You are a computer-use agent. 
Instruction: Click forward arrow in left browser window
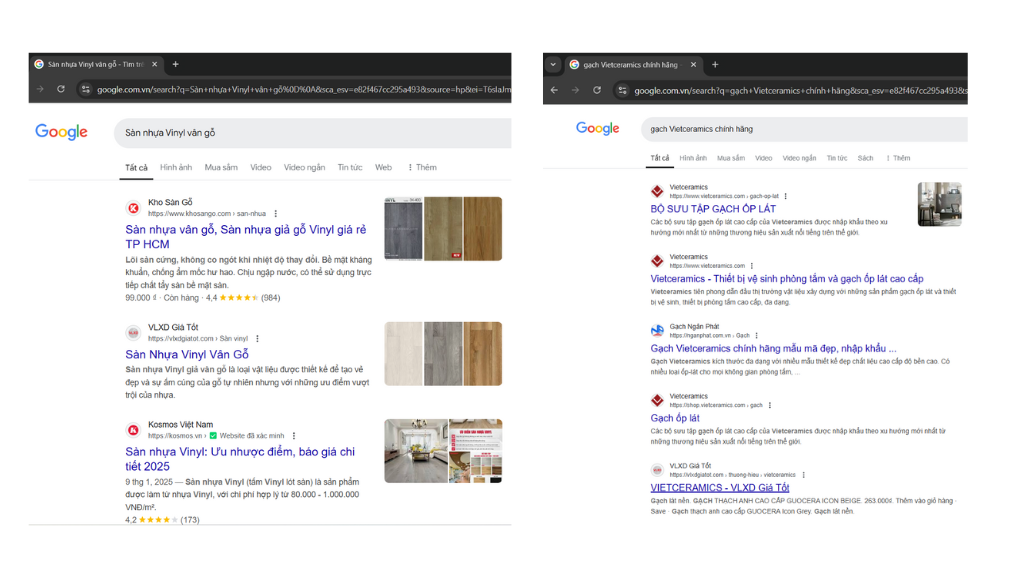[x=40, y=89]
